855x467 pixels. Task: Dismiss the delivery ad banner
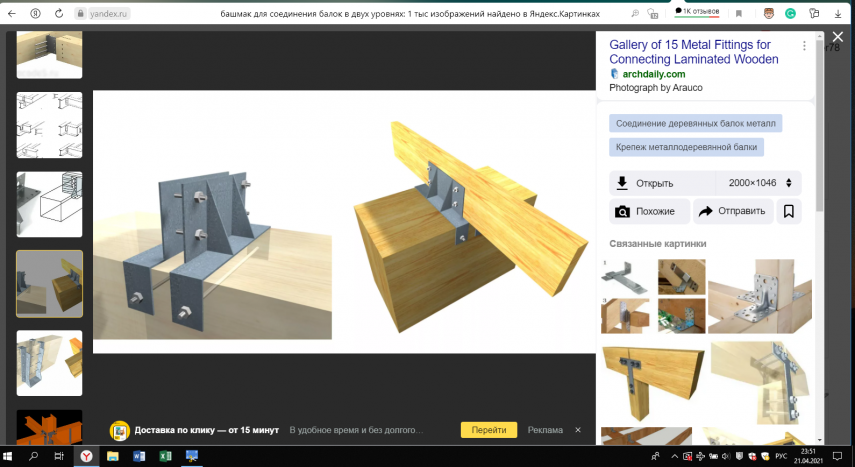point(579,430)
